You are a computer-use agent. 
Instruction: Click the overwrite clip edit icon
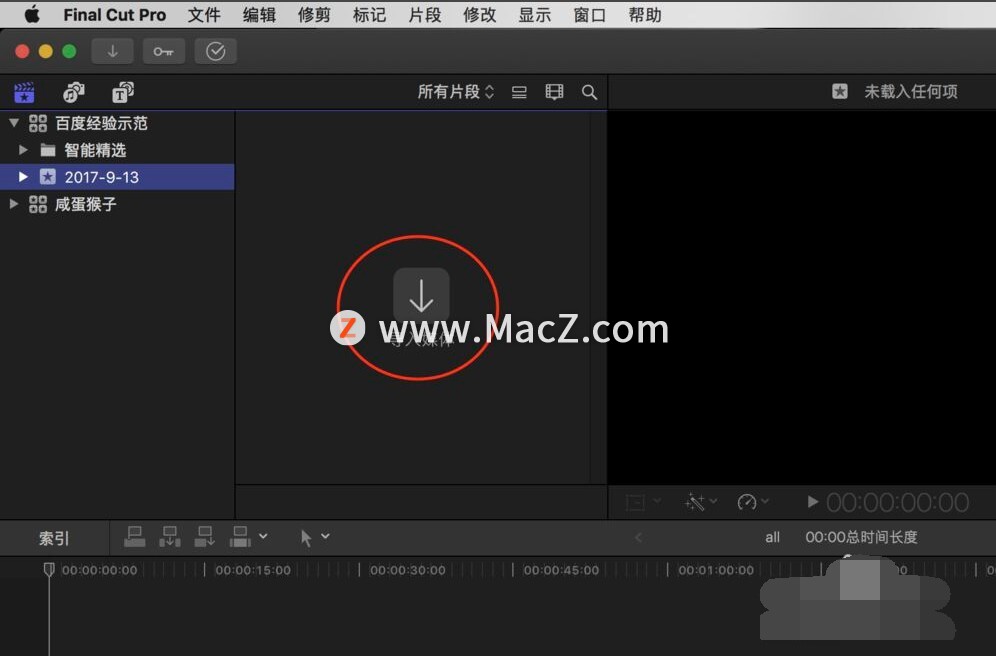[240, 537]
